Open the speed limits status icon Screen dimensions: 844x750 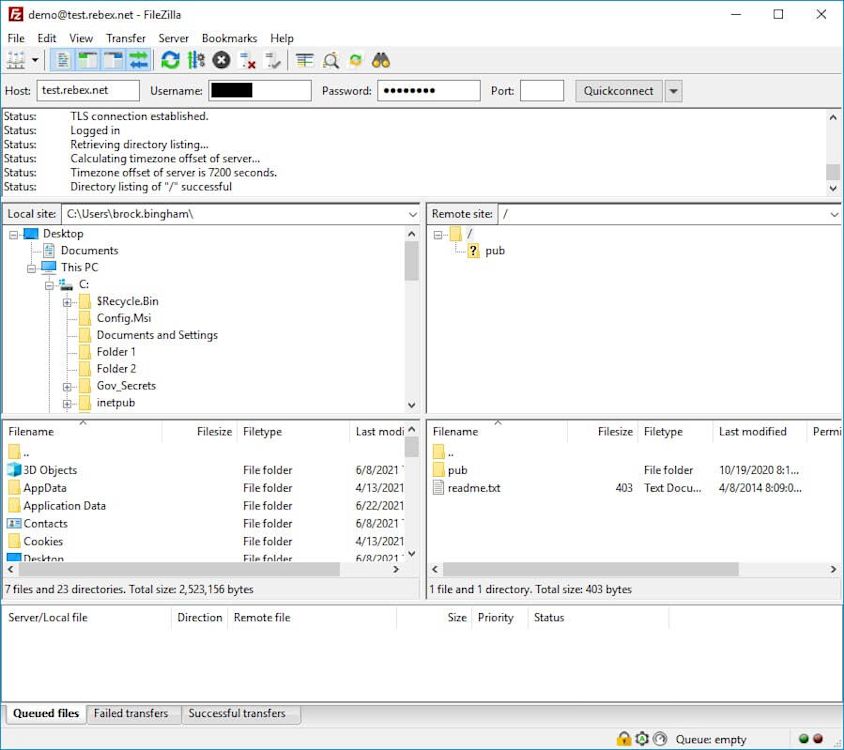click(660, 738)
